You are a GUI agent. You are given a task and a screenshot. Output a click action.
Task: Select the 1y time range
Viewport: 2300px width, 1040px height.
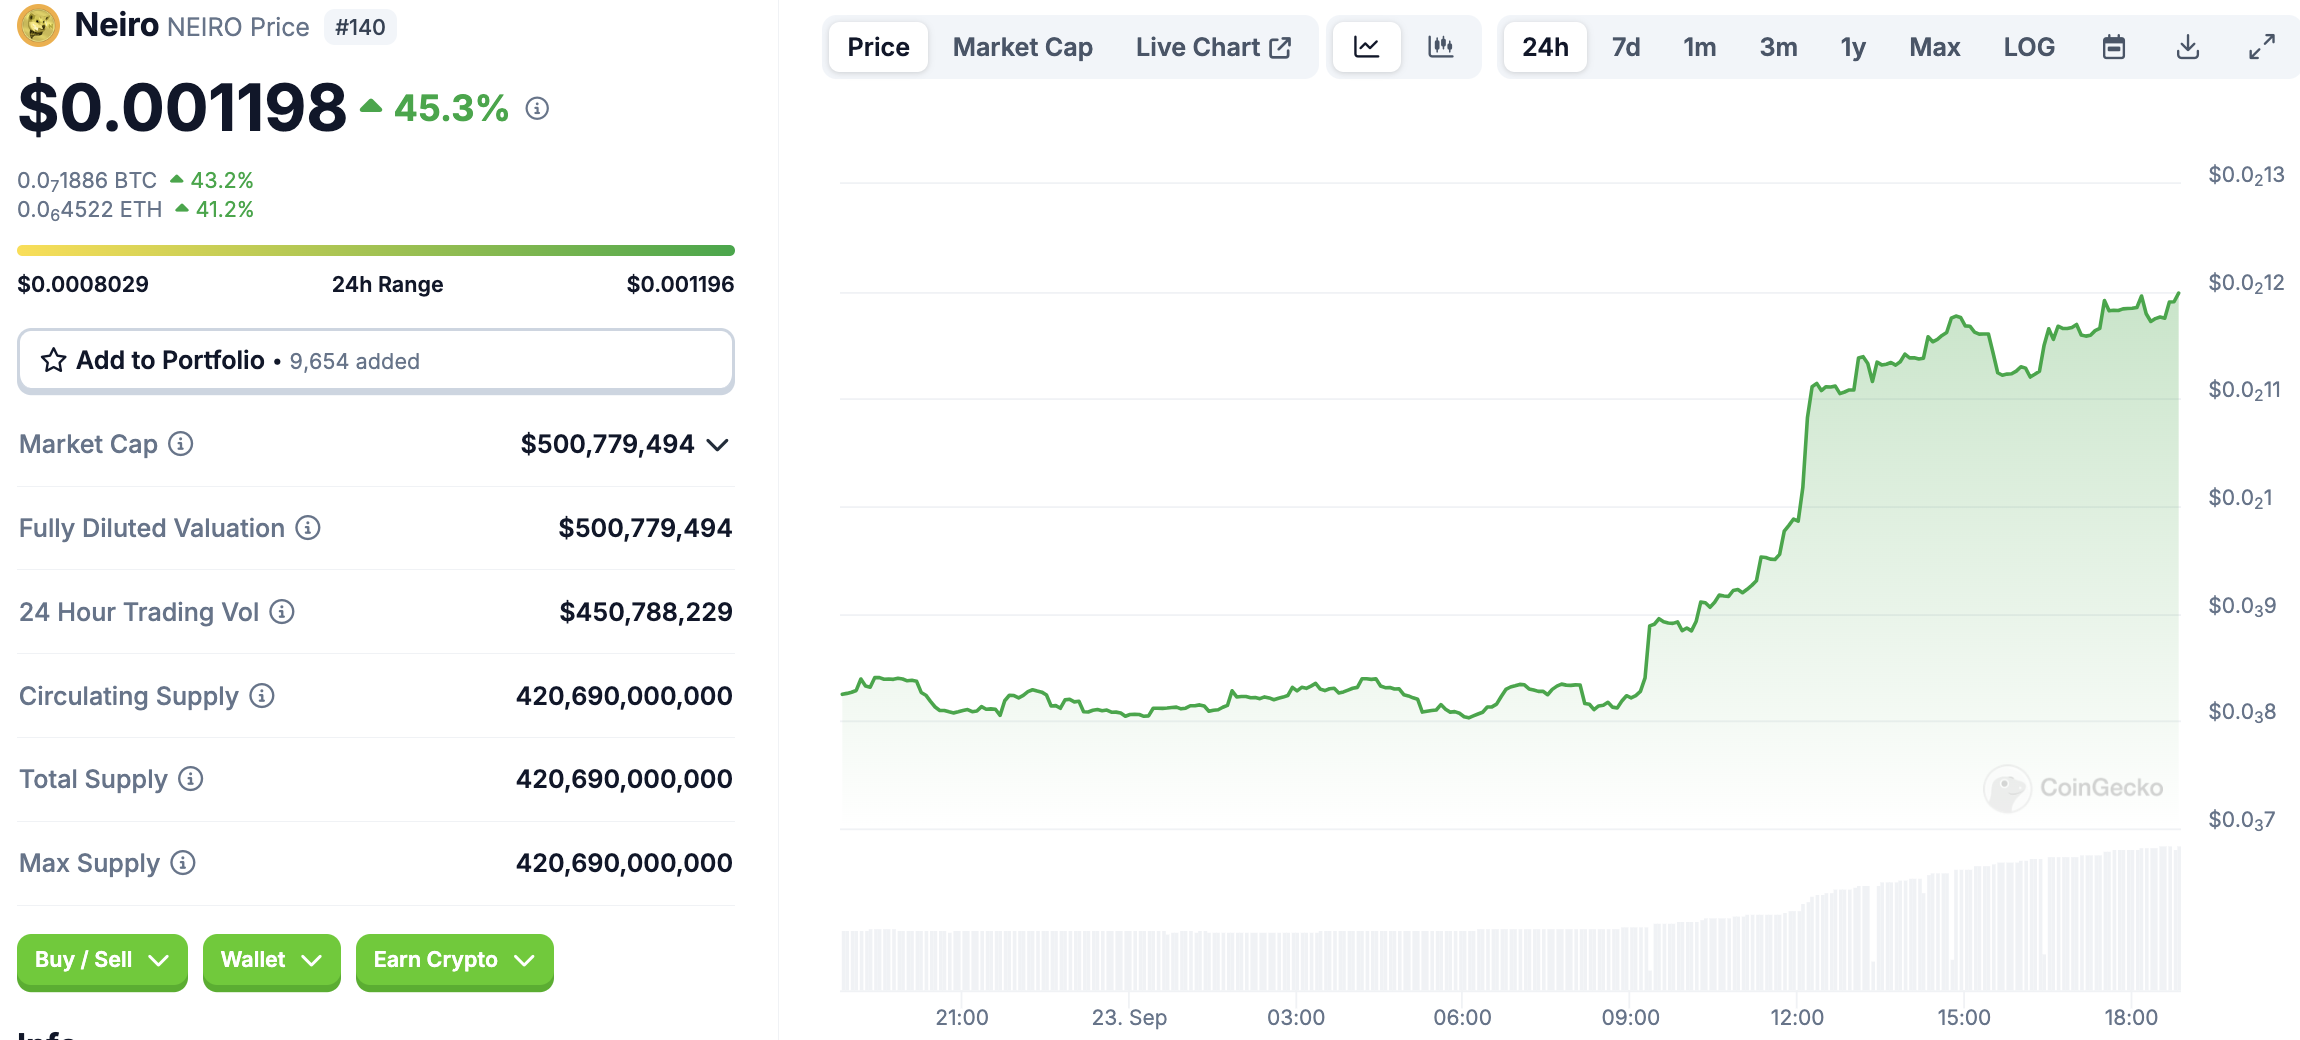click(1852, 47)
